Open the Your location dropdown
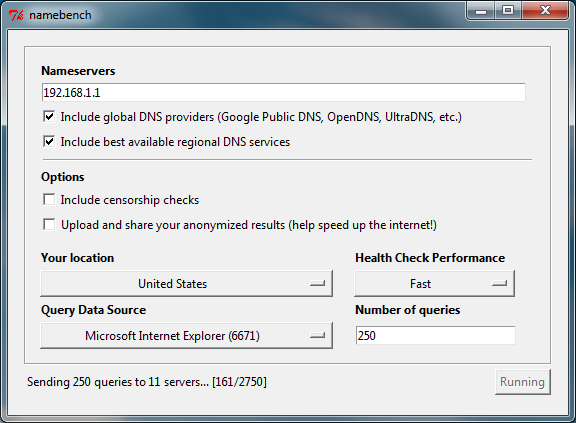This screenshot has width=576, height=423. [186, 283]
